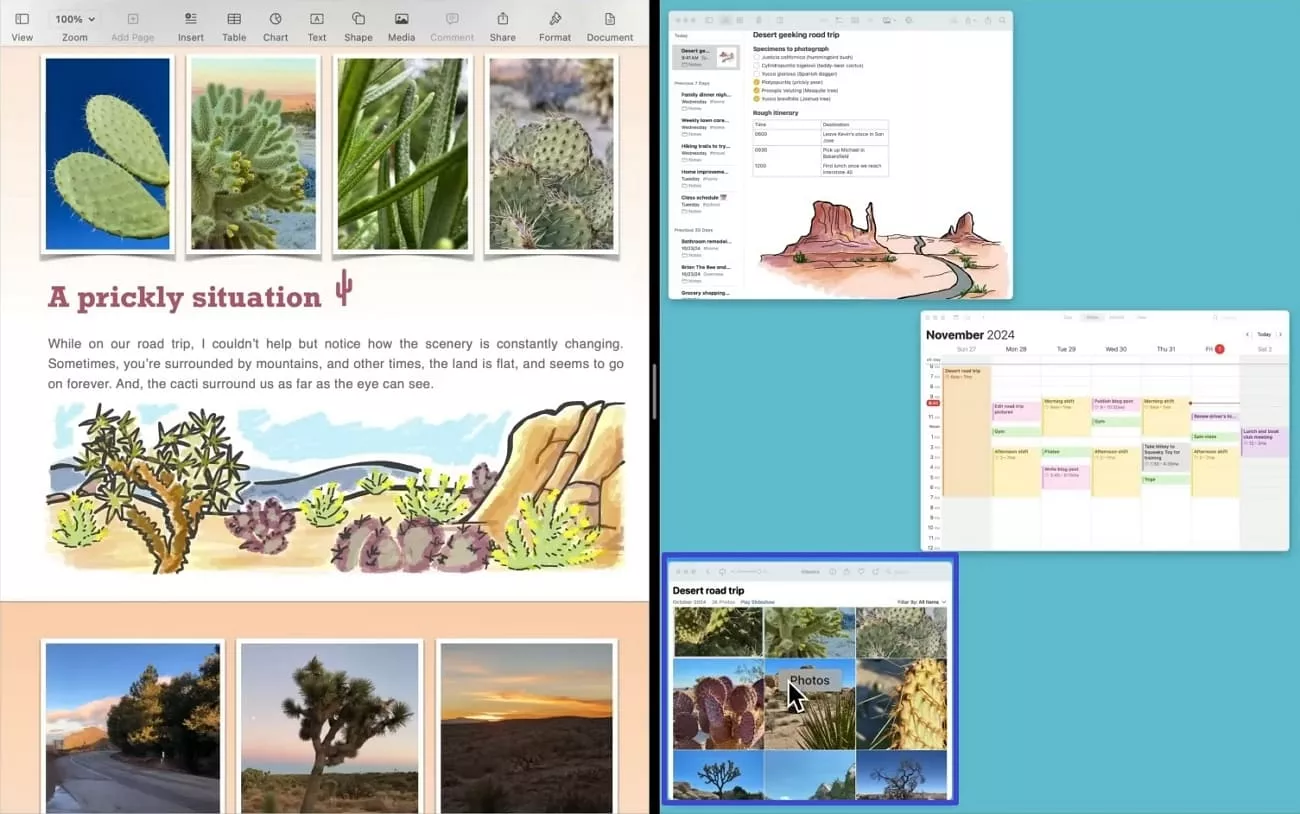The image size is (1300, 814).
Task: Go to next week in Calendar
Action: (1280, 334)
